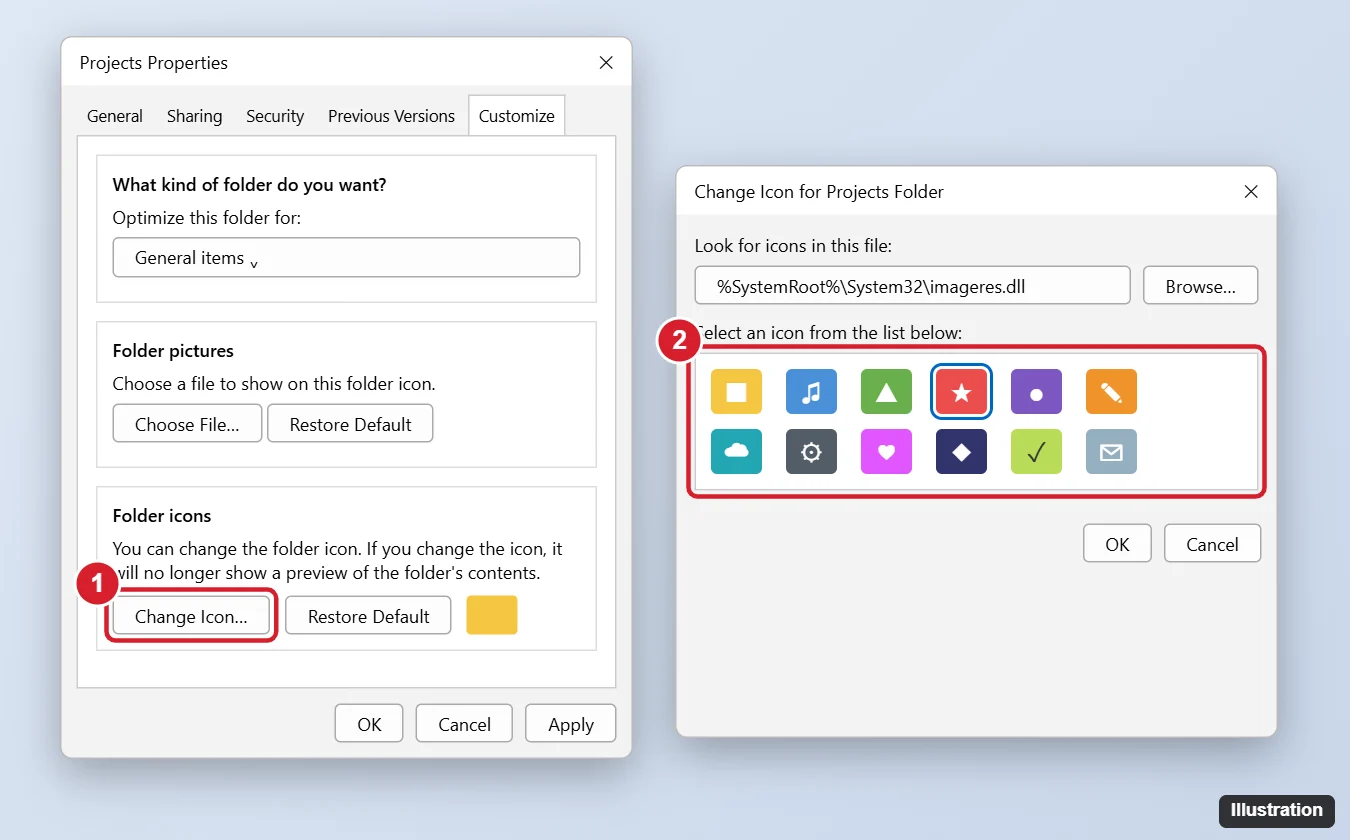The height and width of the screenshot is (840, 1350).
Task: Cancel the Projects Properties dialog
Action: [464, 724]
